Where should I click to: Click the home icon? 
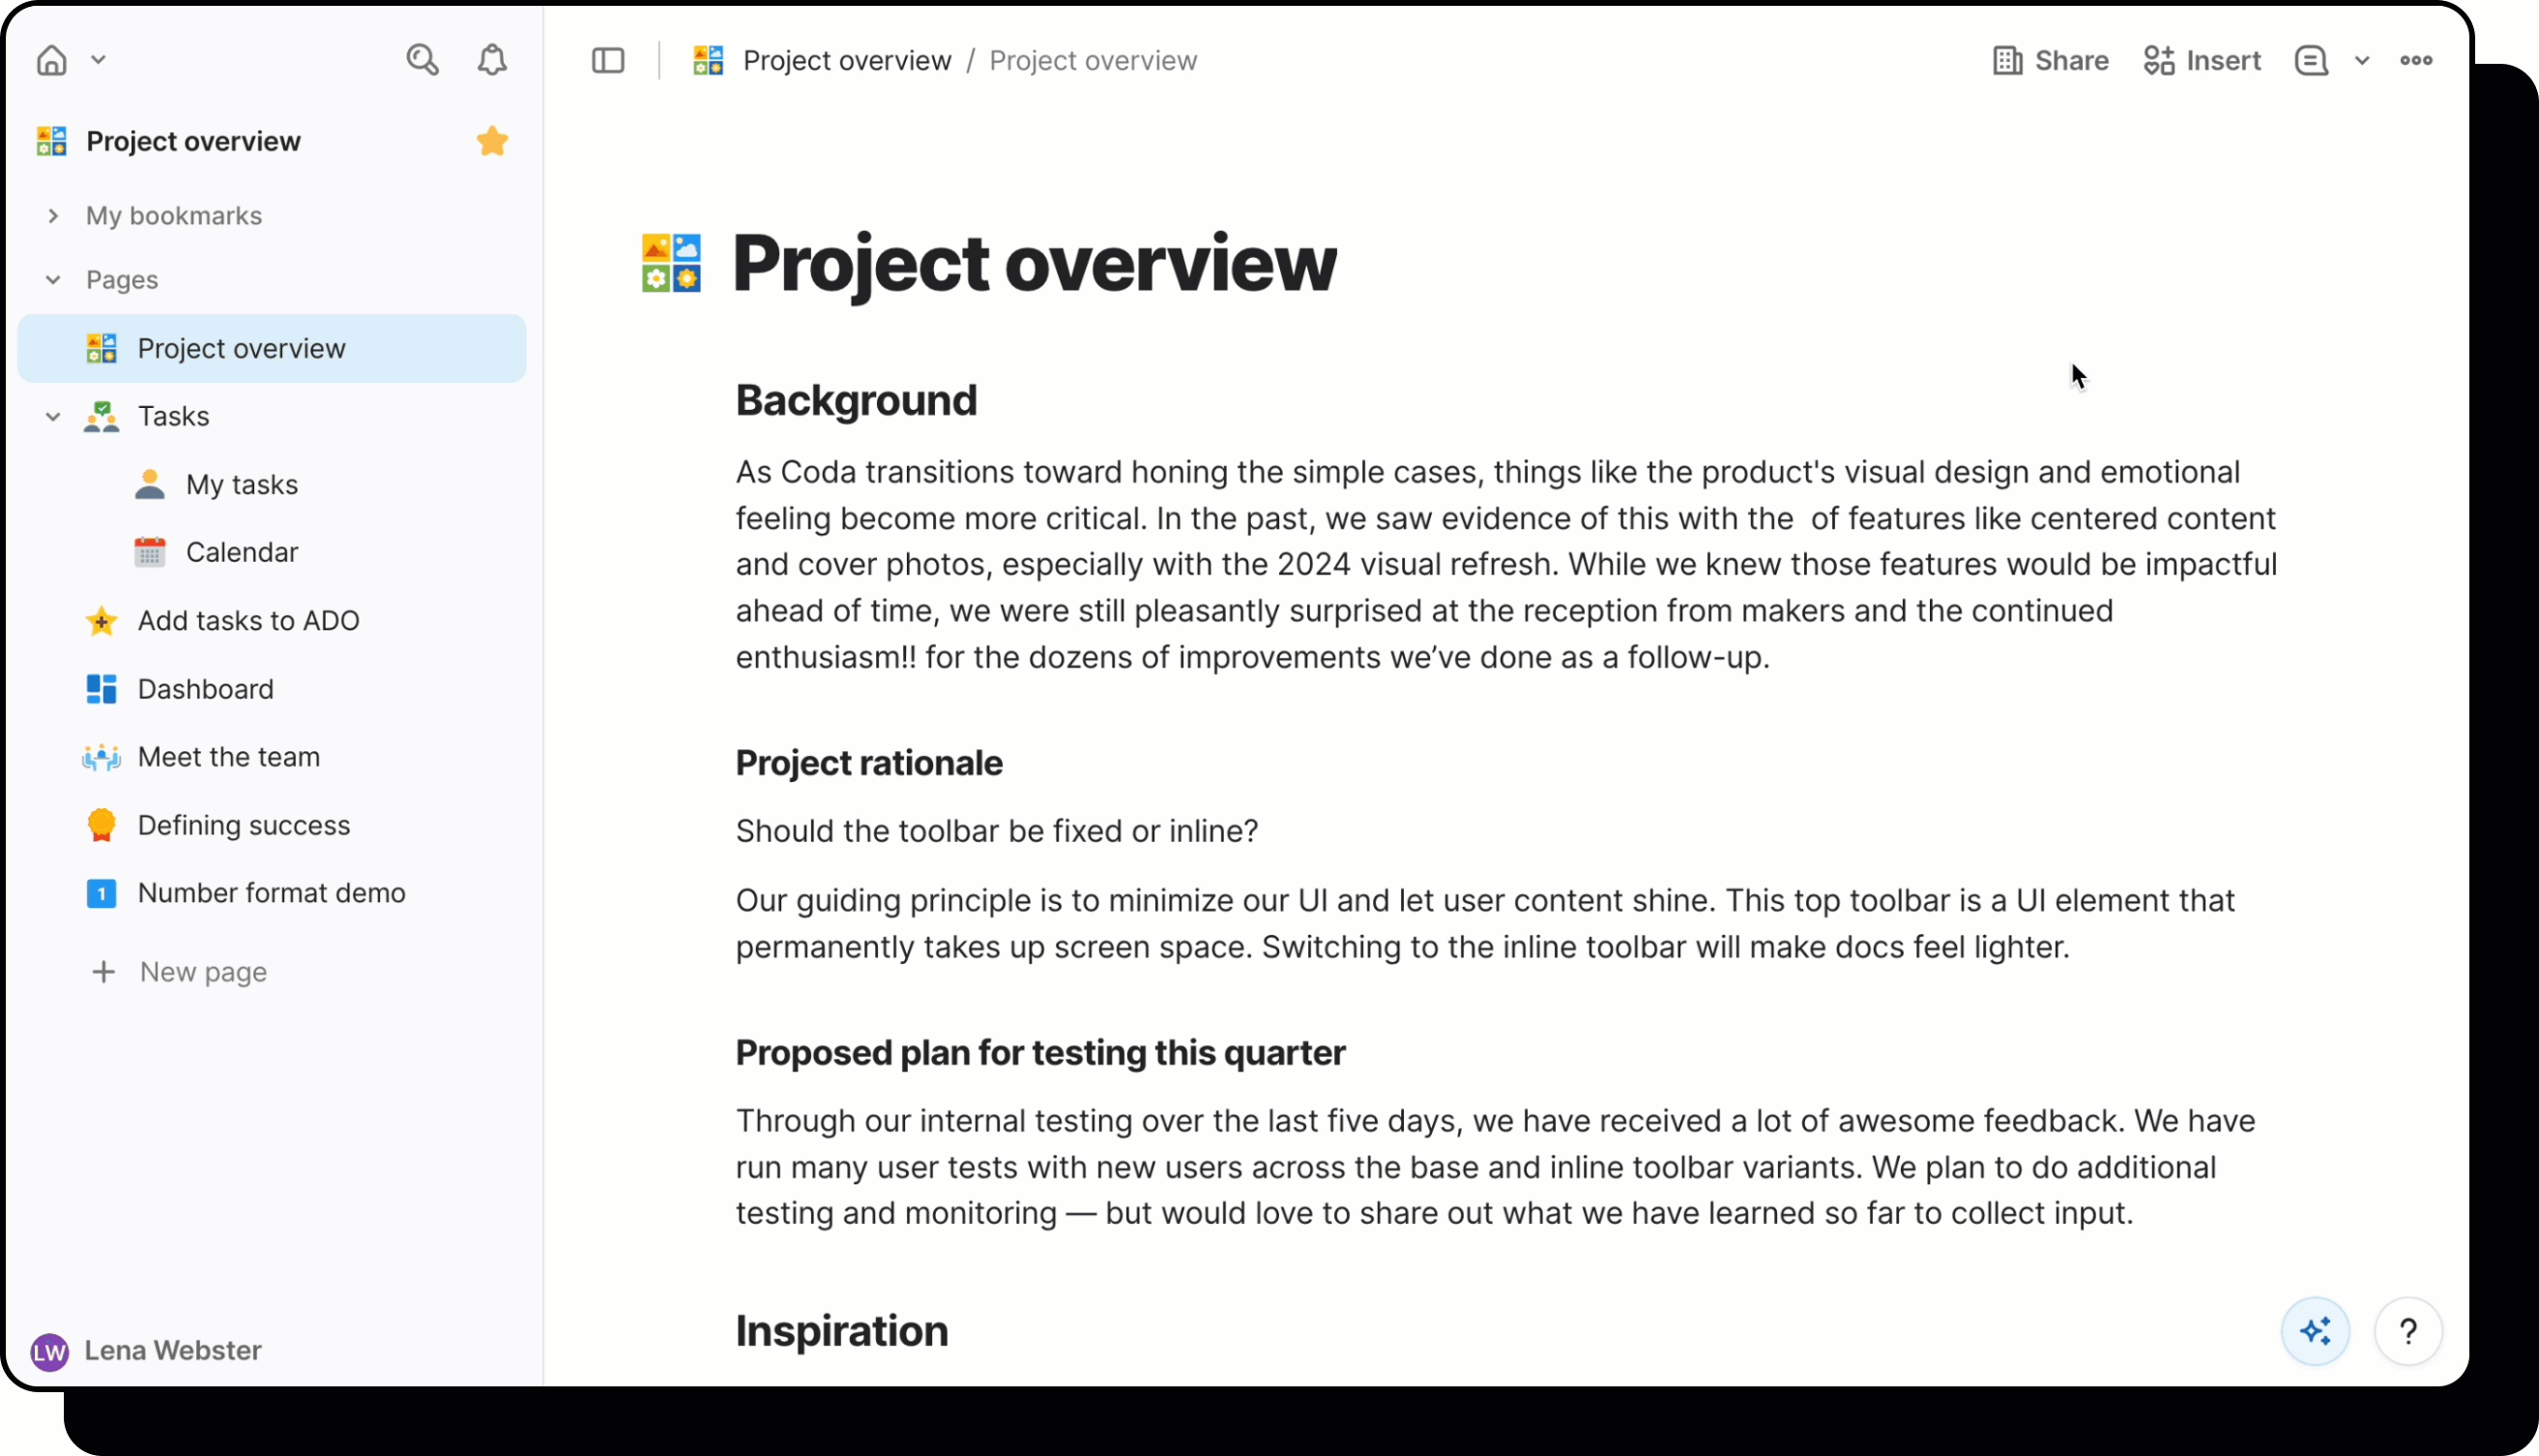pos(51,60)
